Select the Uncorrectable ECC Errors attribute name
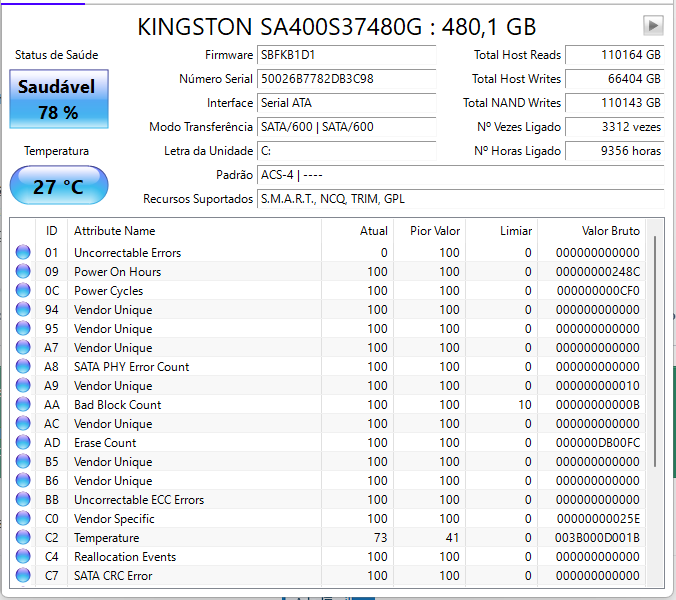Image resolution: width=676 pixels, height=600 pixels. click(x=139, y=500)
